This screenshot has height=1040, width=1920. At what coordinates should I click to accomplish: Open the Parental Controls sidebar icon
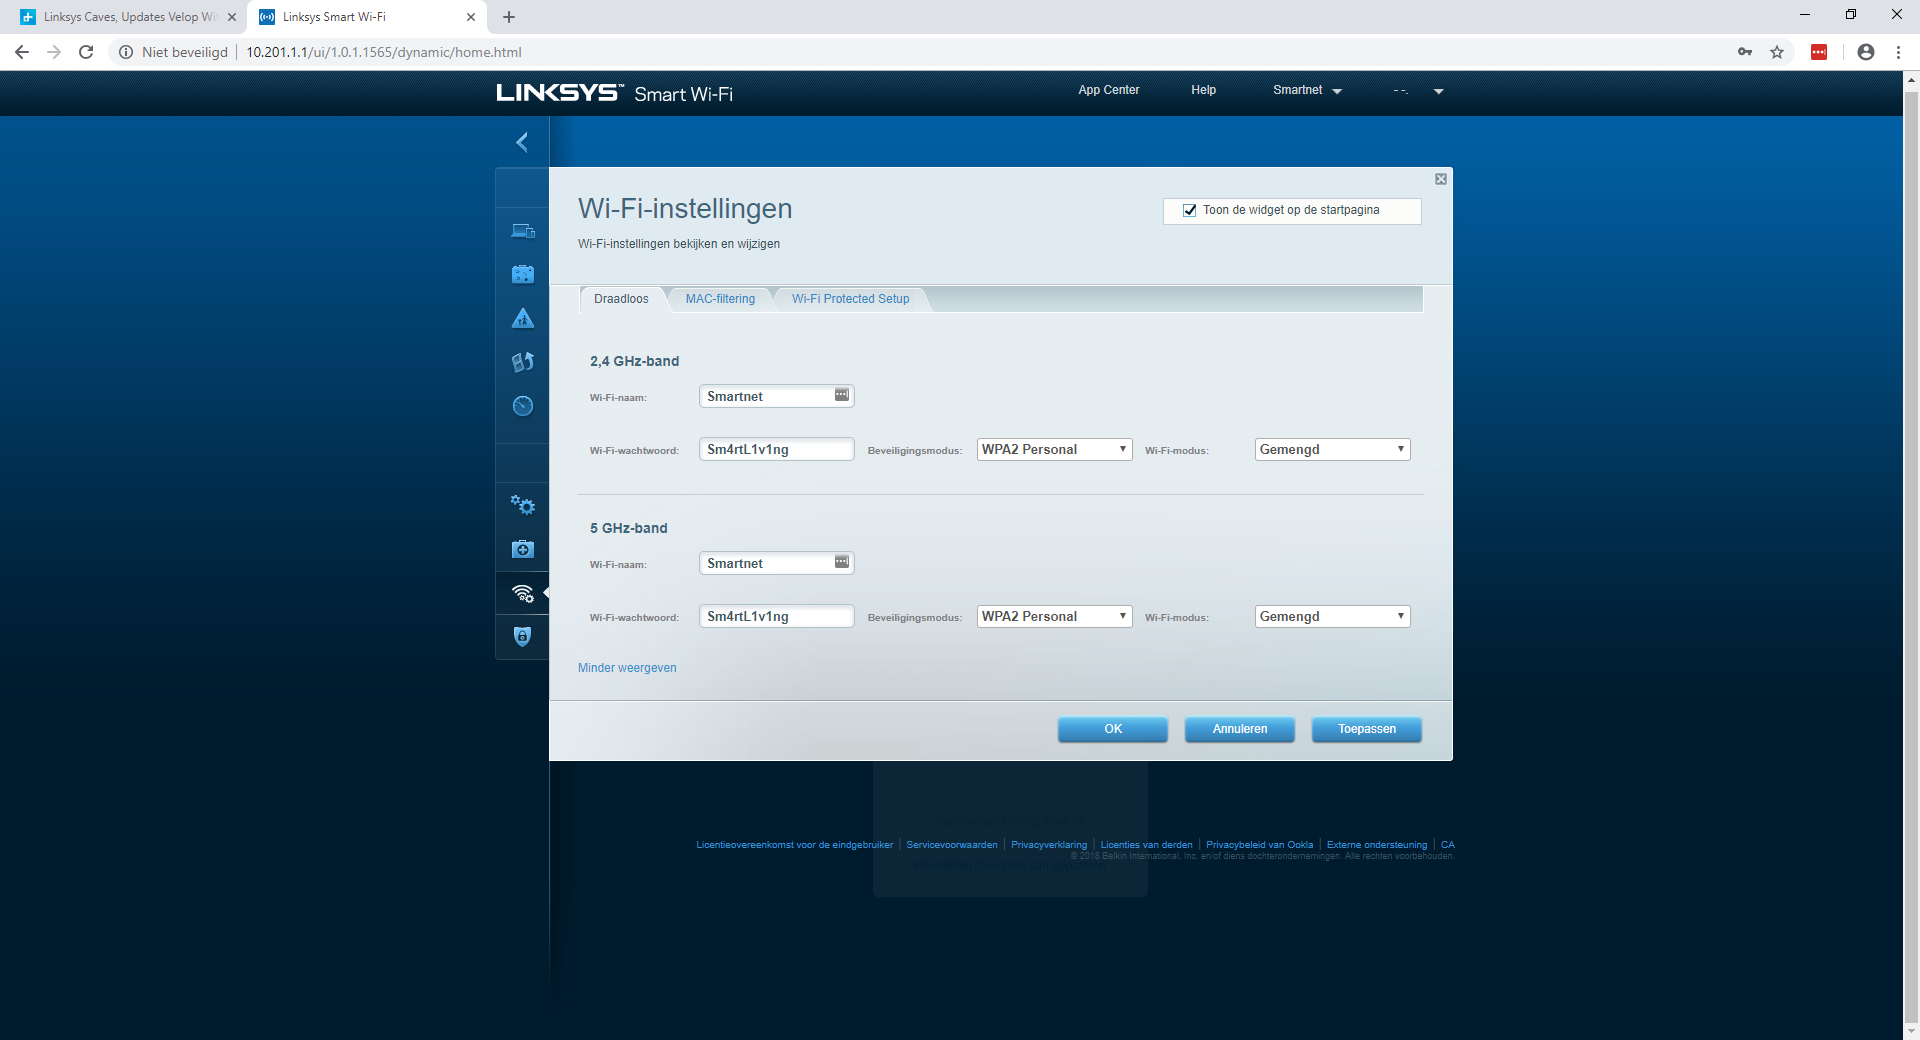[523, 318]
